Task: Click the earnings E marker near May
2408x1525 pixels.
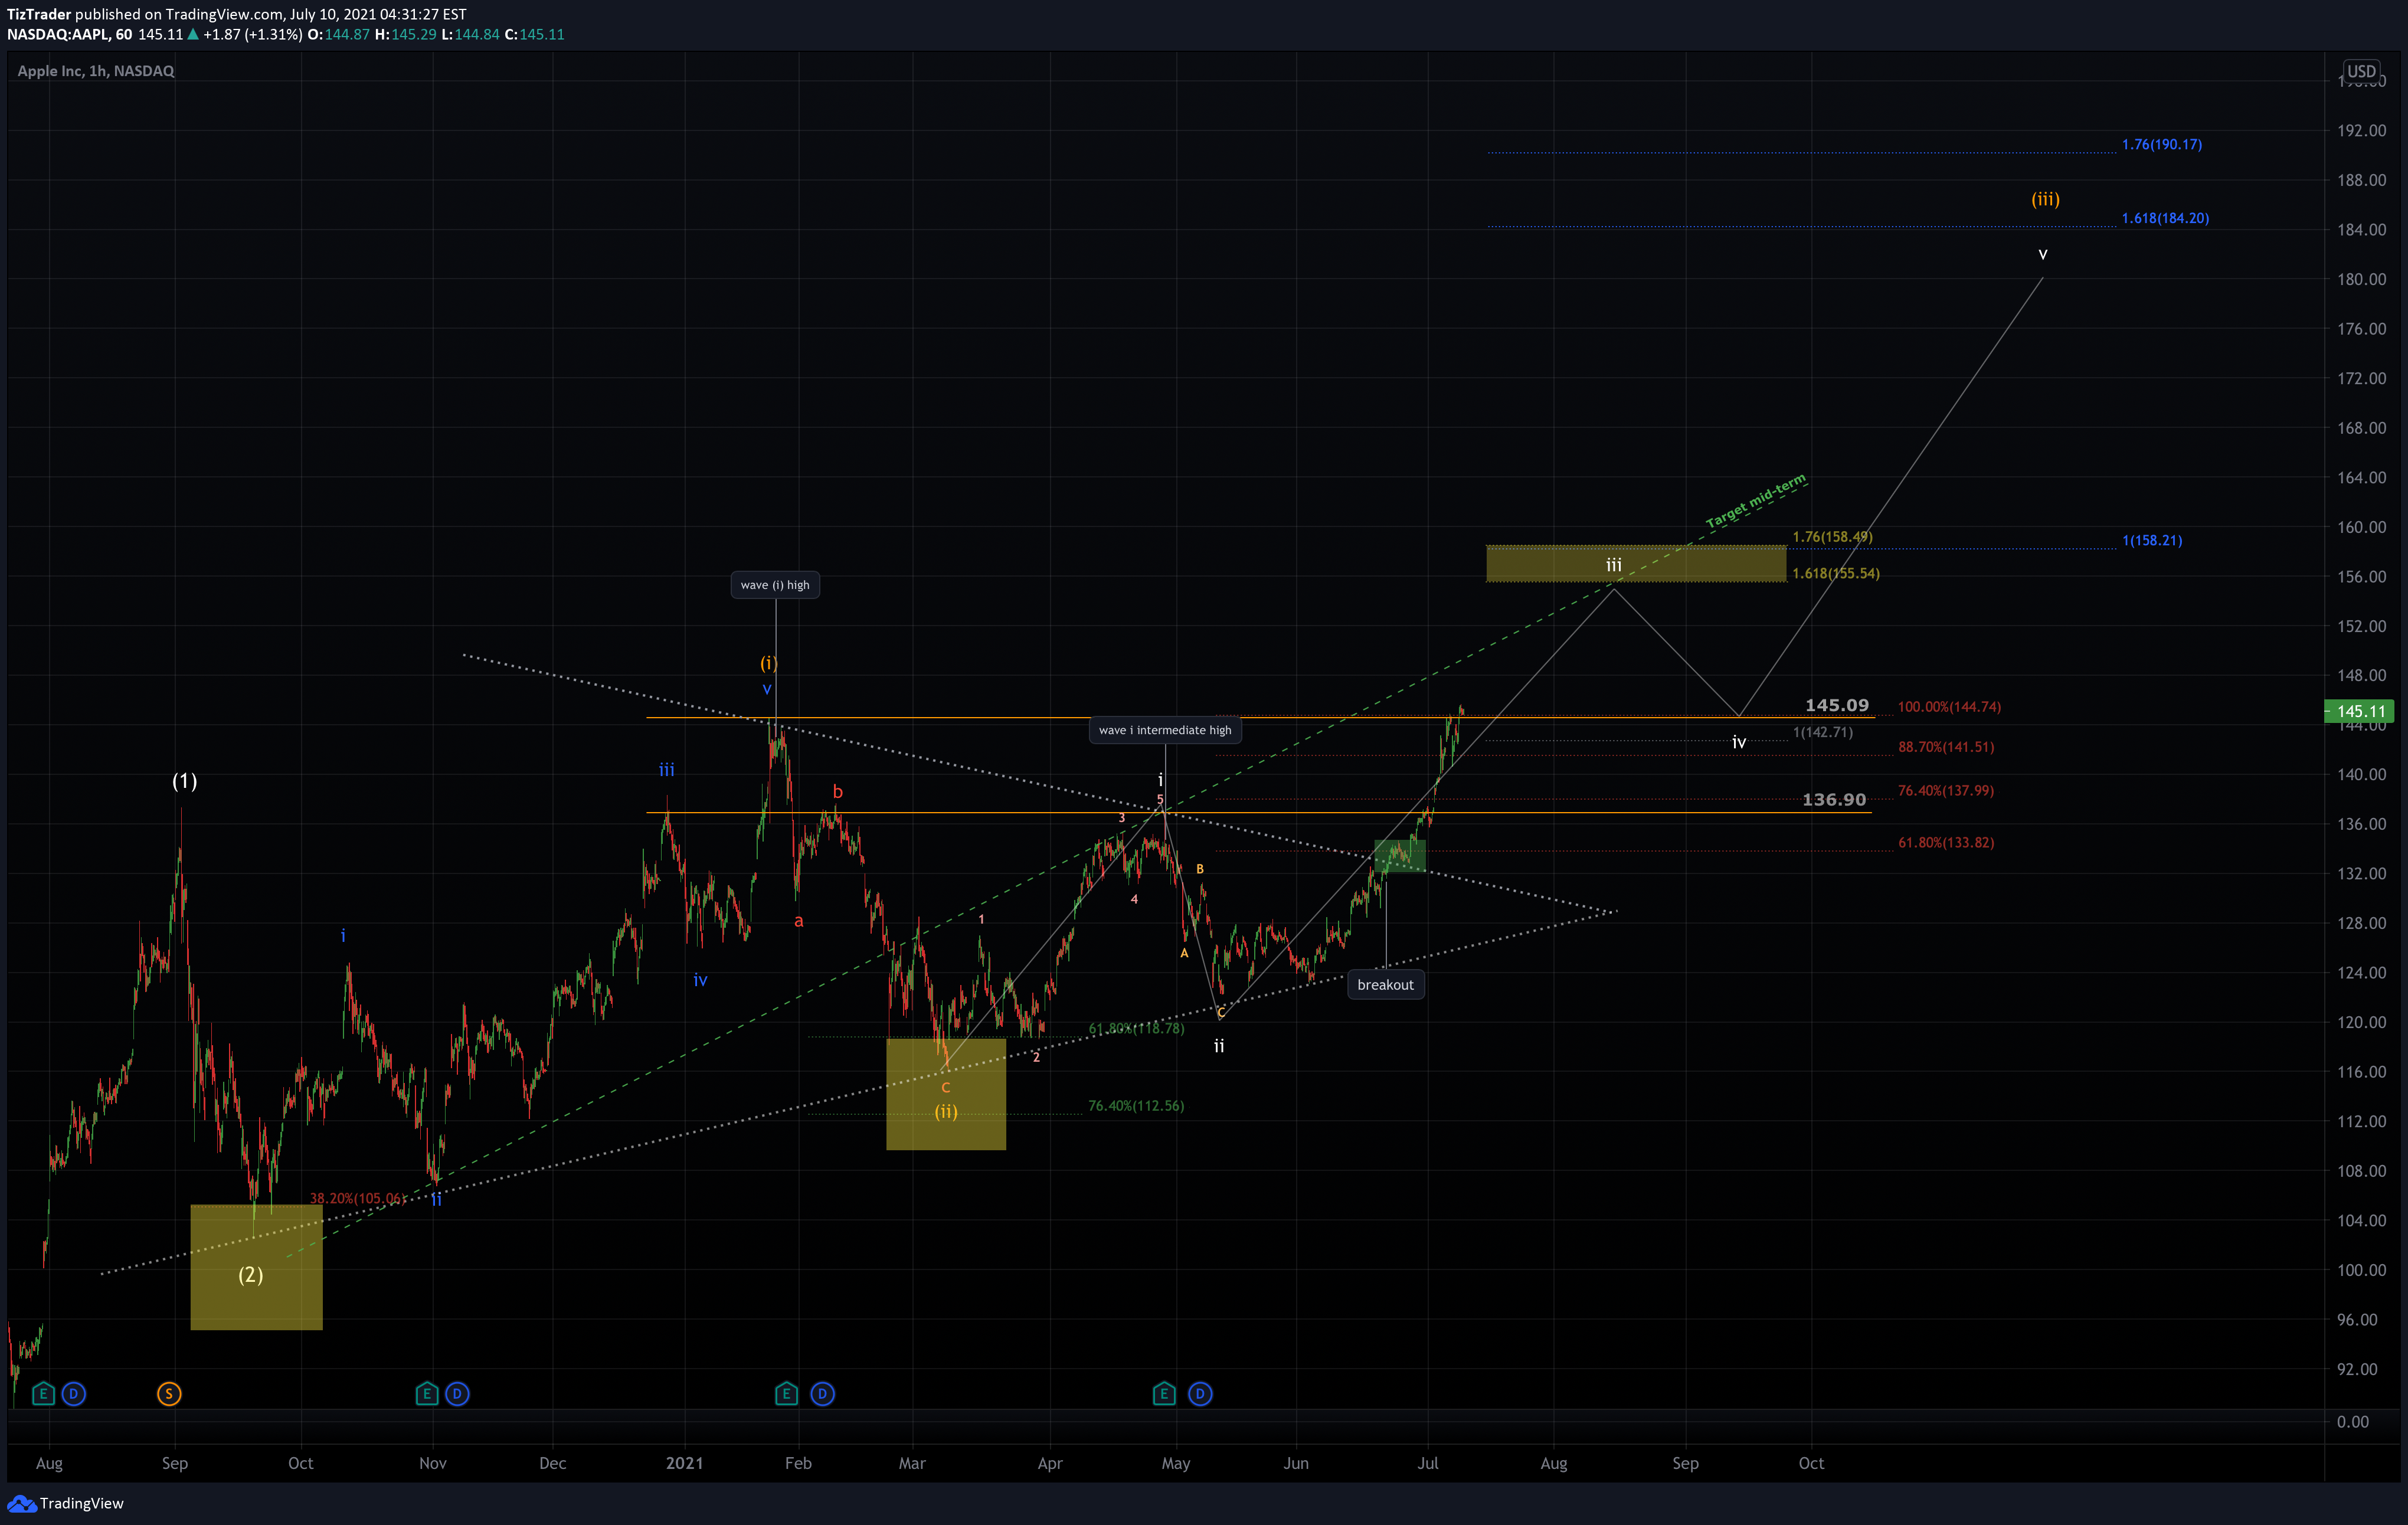Action: [x=1164, y=1393]
